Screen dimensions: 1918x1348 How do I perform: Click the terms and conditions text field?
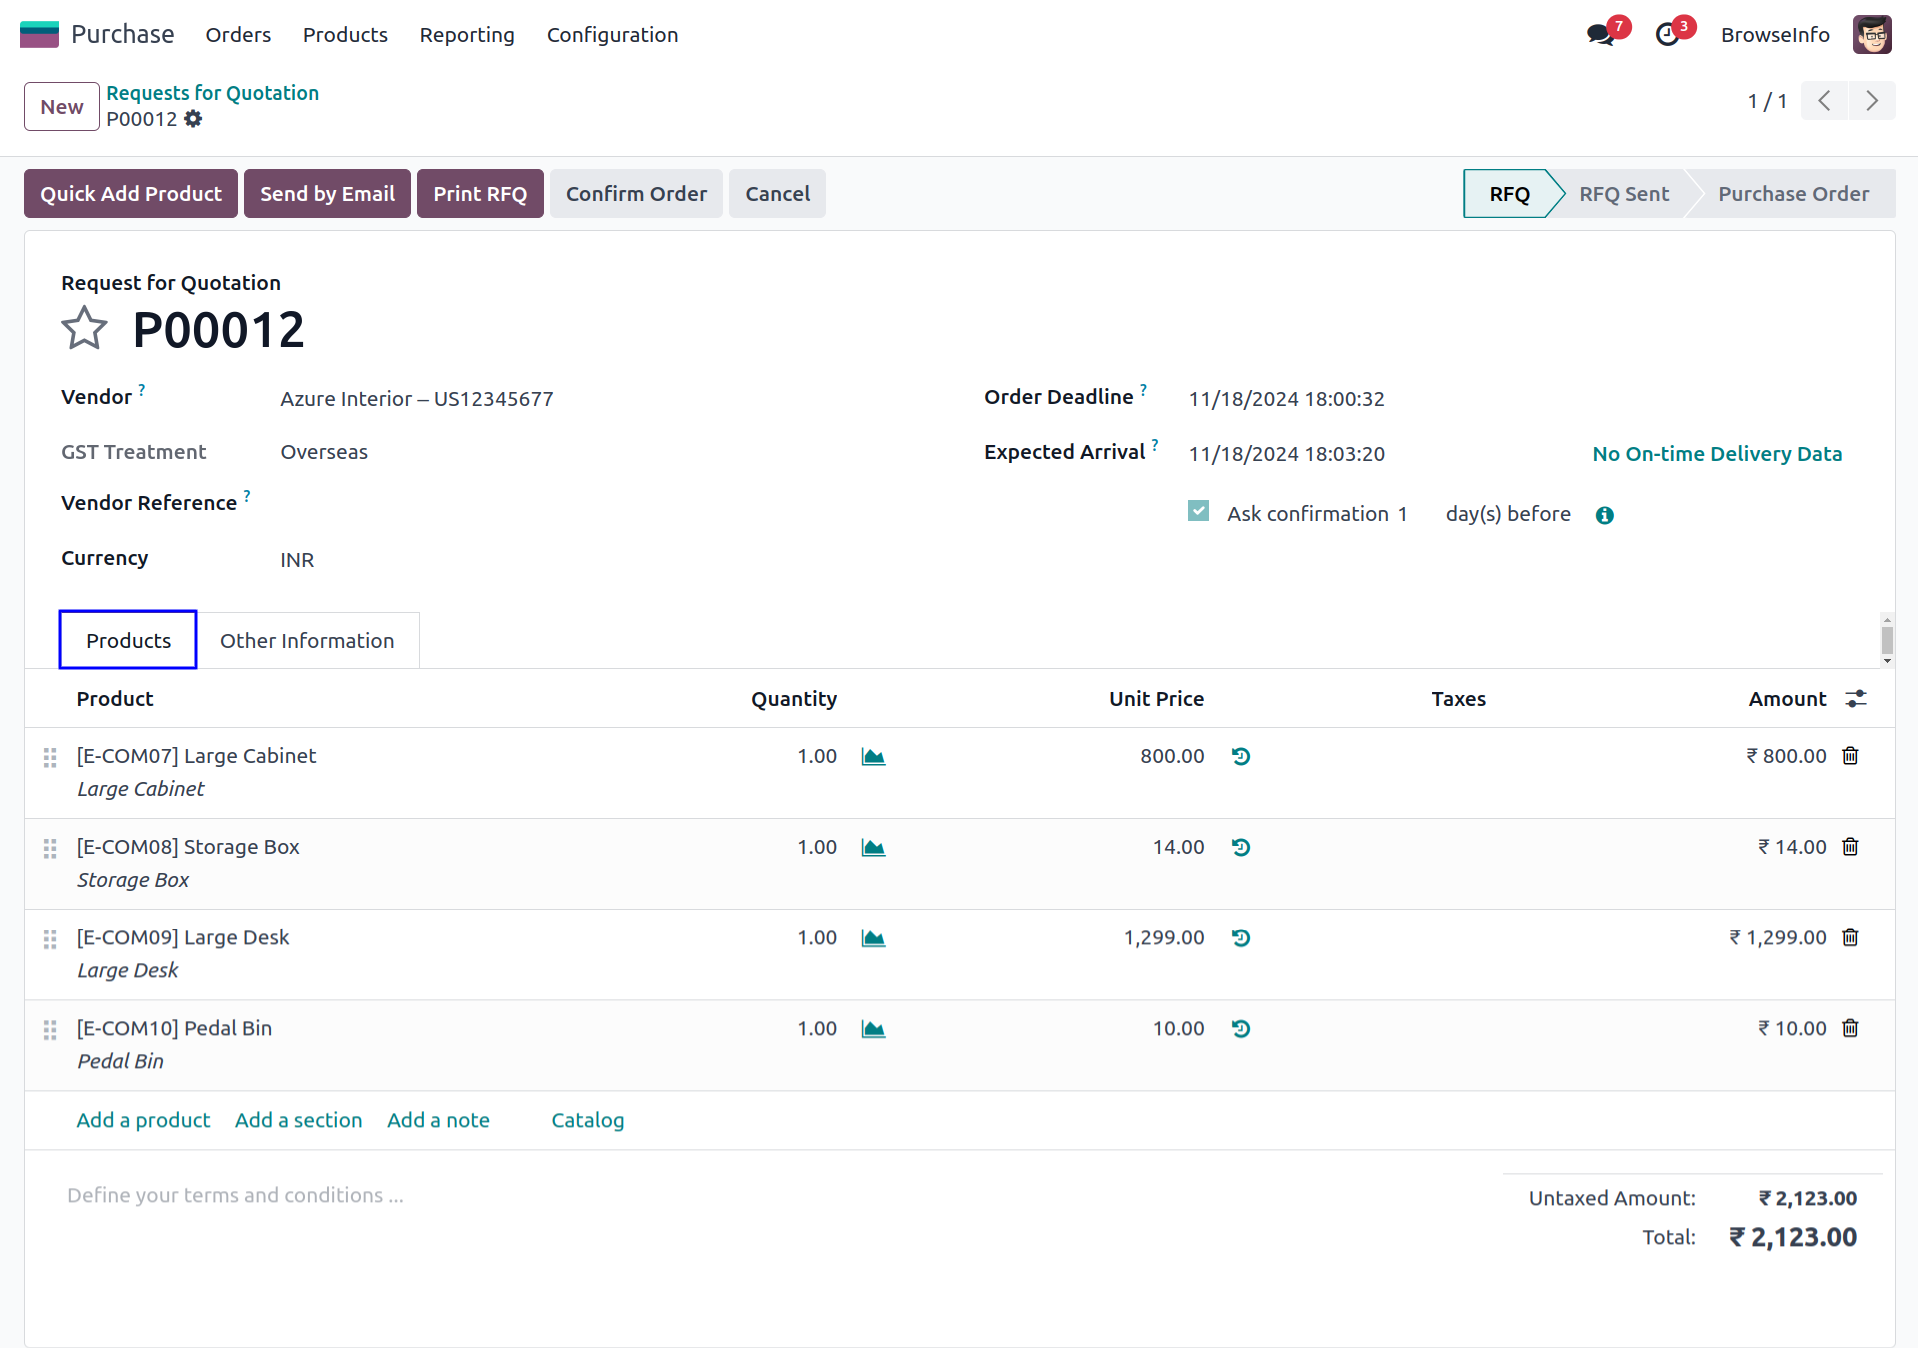click(236, 1195)
